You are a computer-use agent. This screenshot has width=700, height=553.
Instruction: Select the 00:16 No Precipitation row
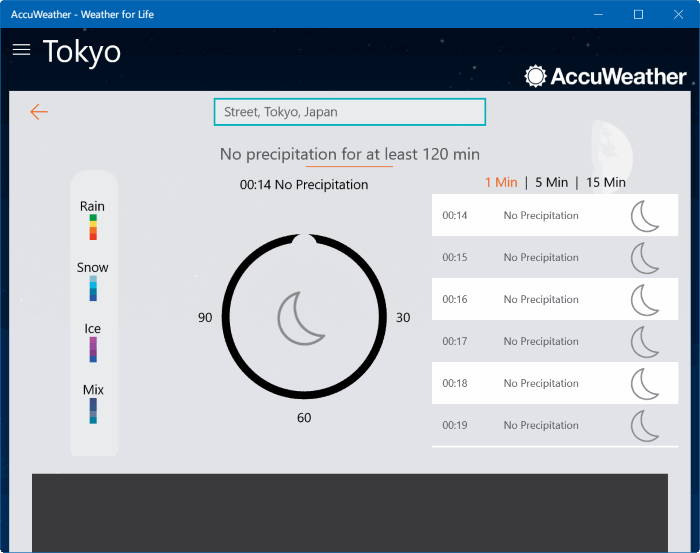[x=555, y=299]
